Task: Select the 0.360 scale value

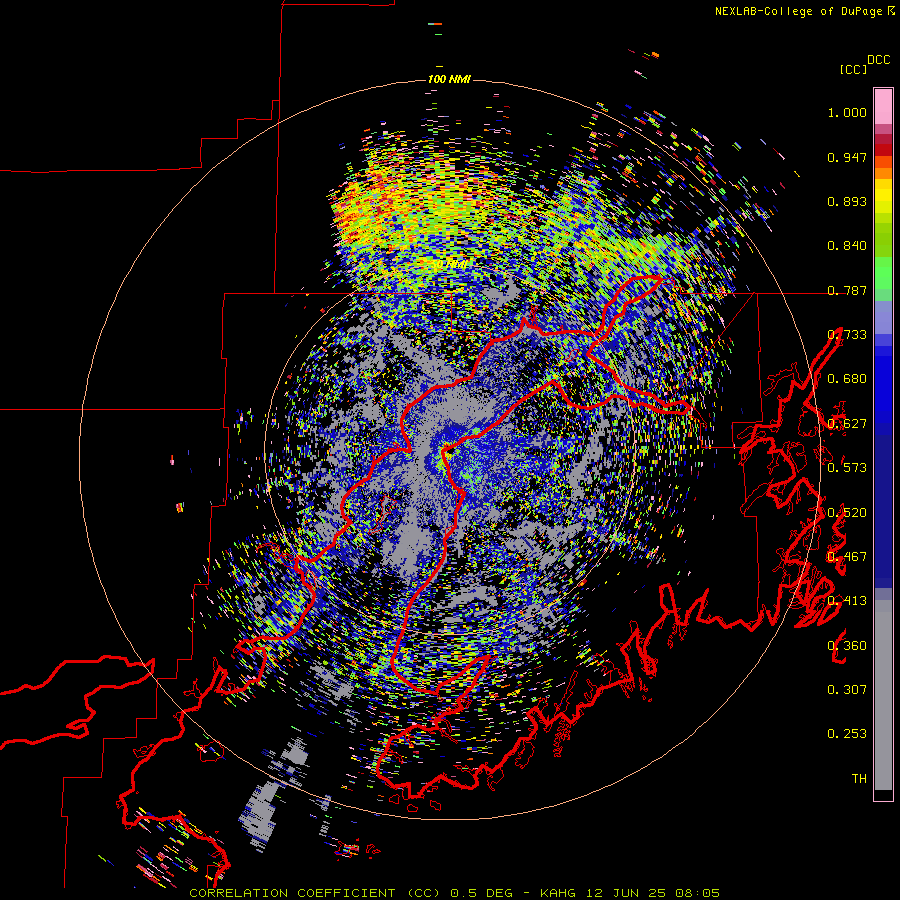Action: click(847, 646)
